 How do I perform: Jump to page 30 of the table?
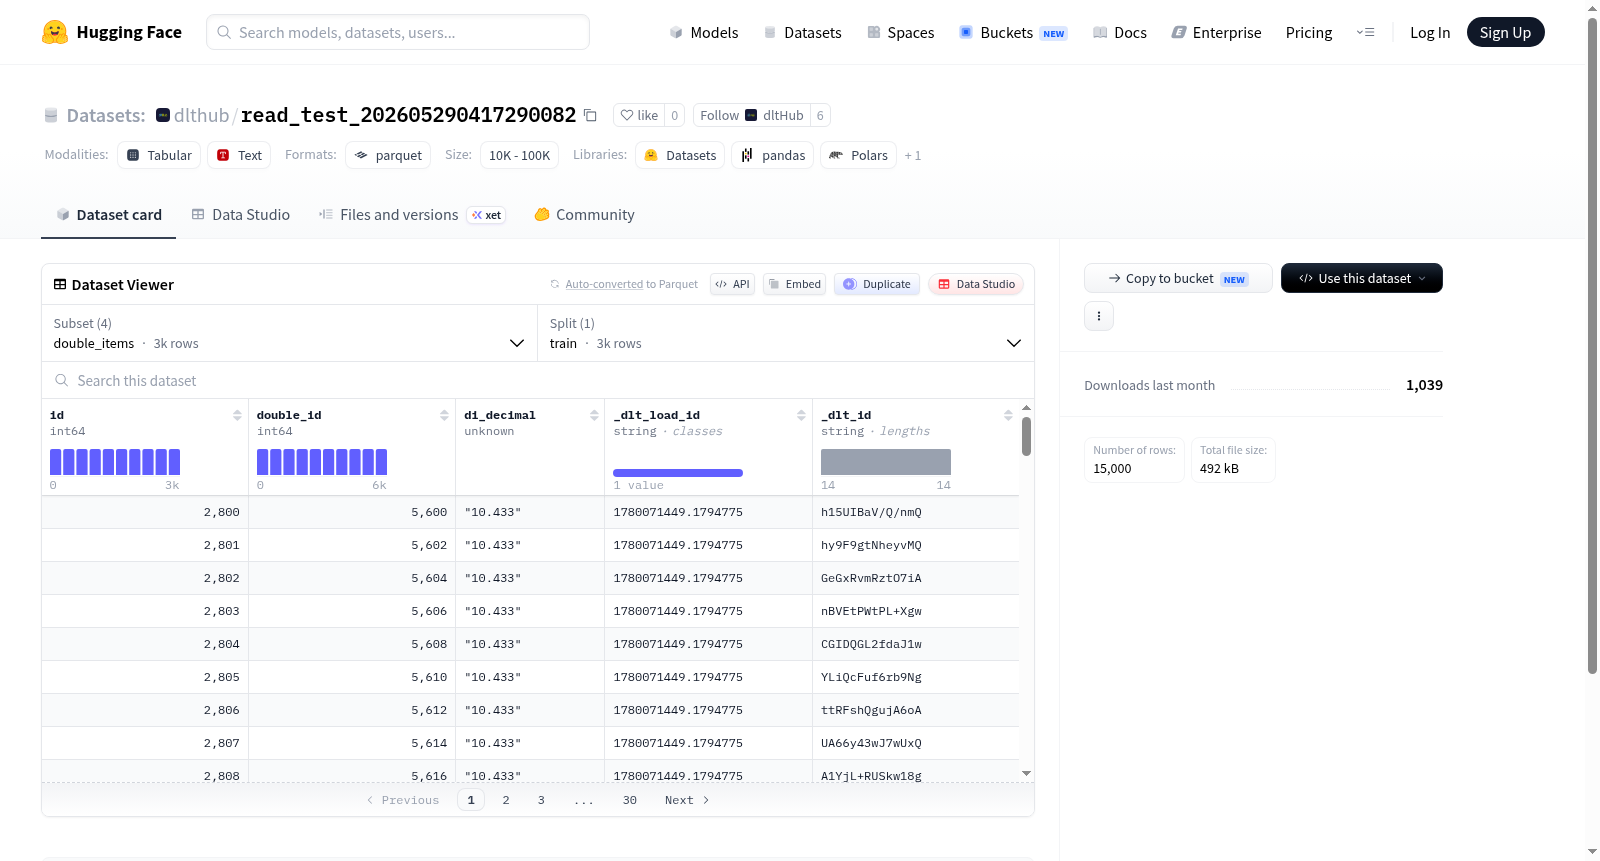(x=630, y=800)
